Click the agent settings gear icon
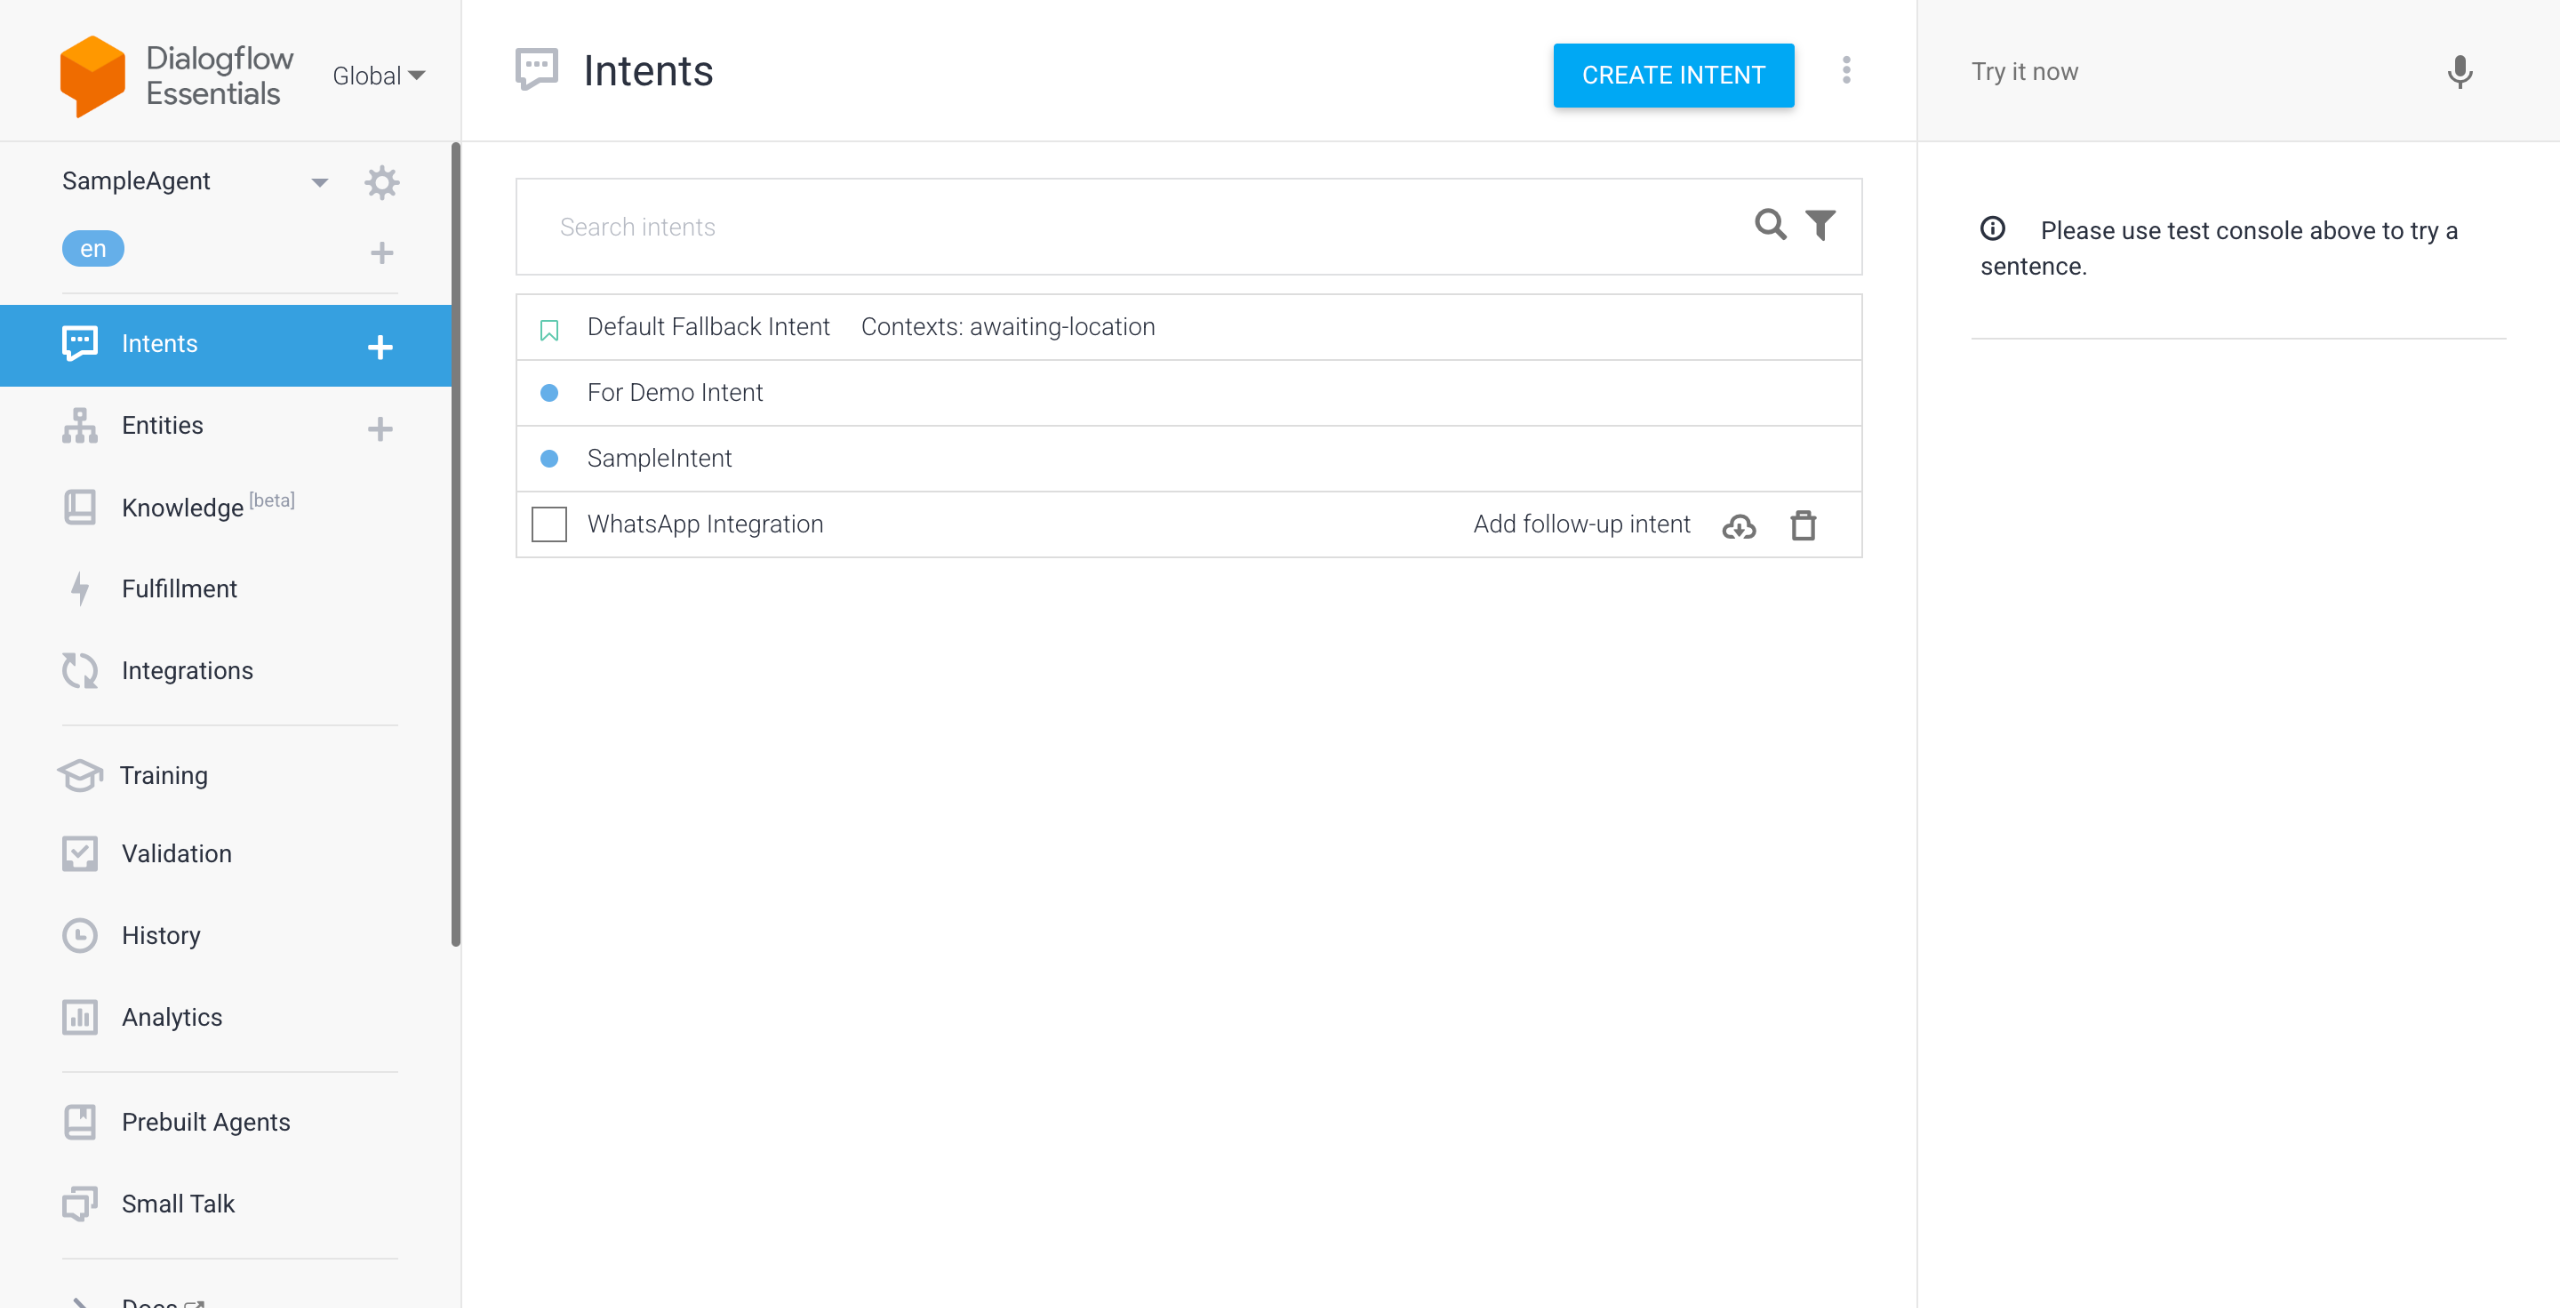The image size is (2560, 1308). 381,182
